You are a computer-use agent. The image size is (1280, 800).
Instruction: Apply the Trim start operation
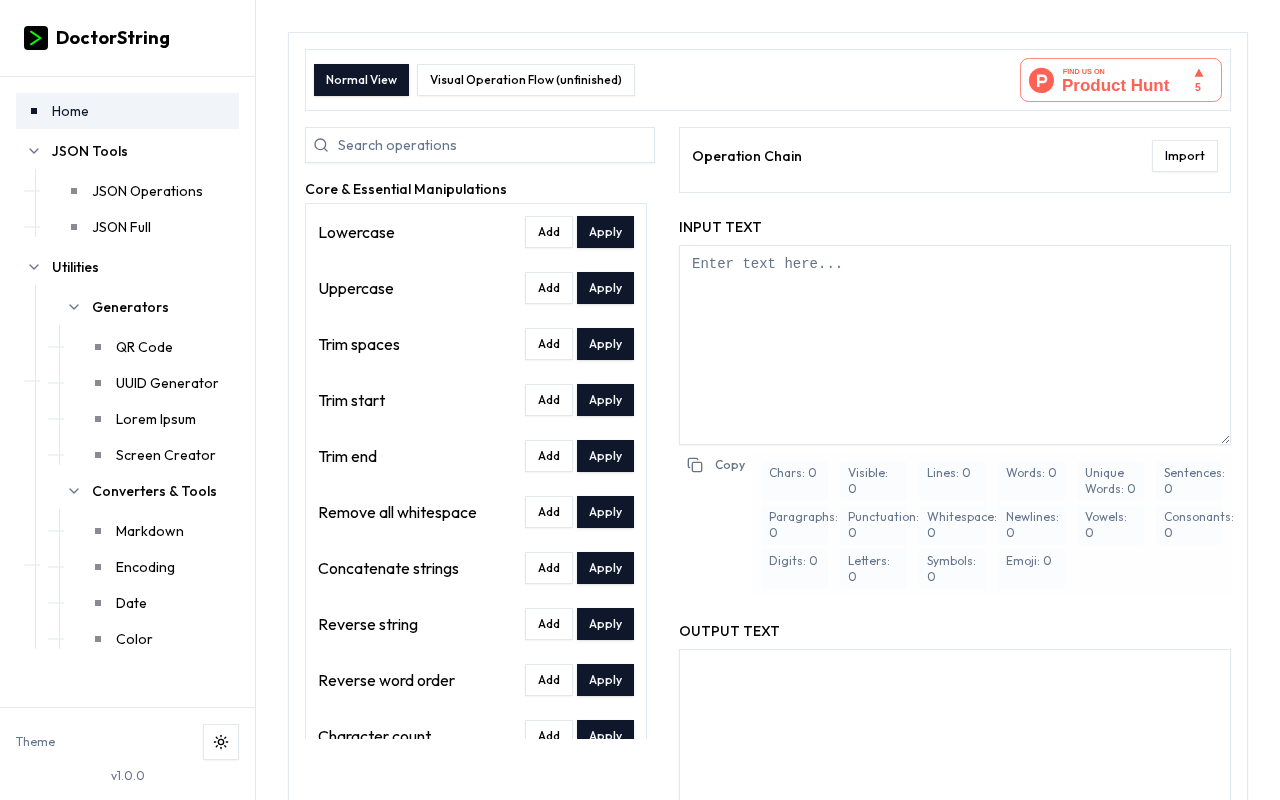(605, 400)
